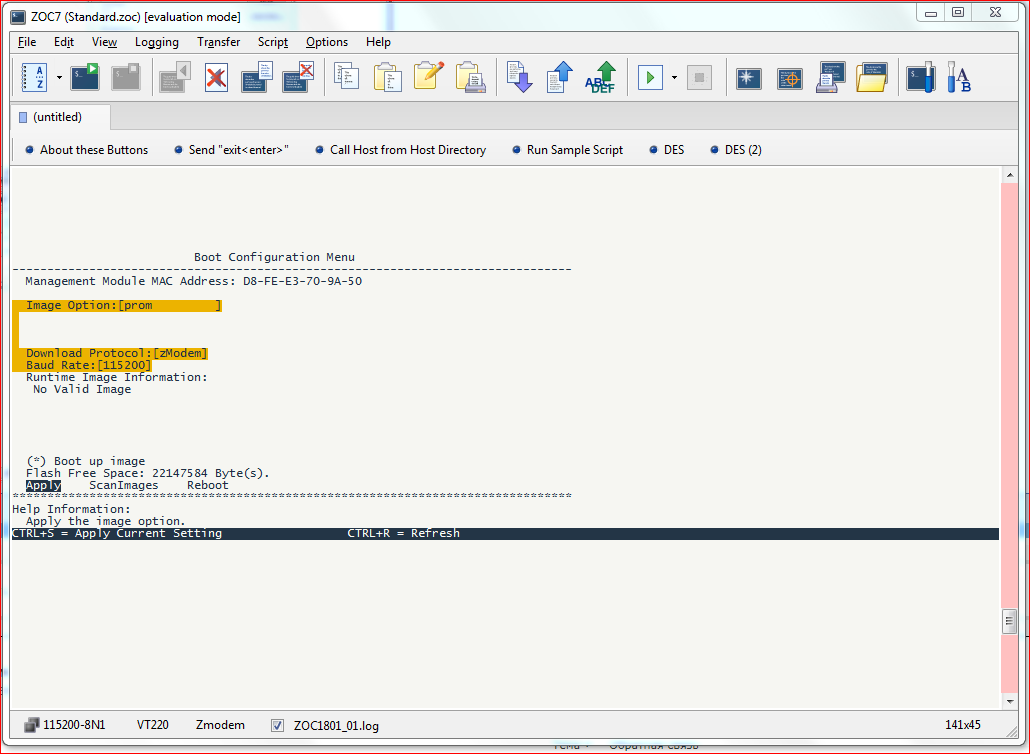Open the Transfer menu

coord(218,42)
